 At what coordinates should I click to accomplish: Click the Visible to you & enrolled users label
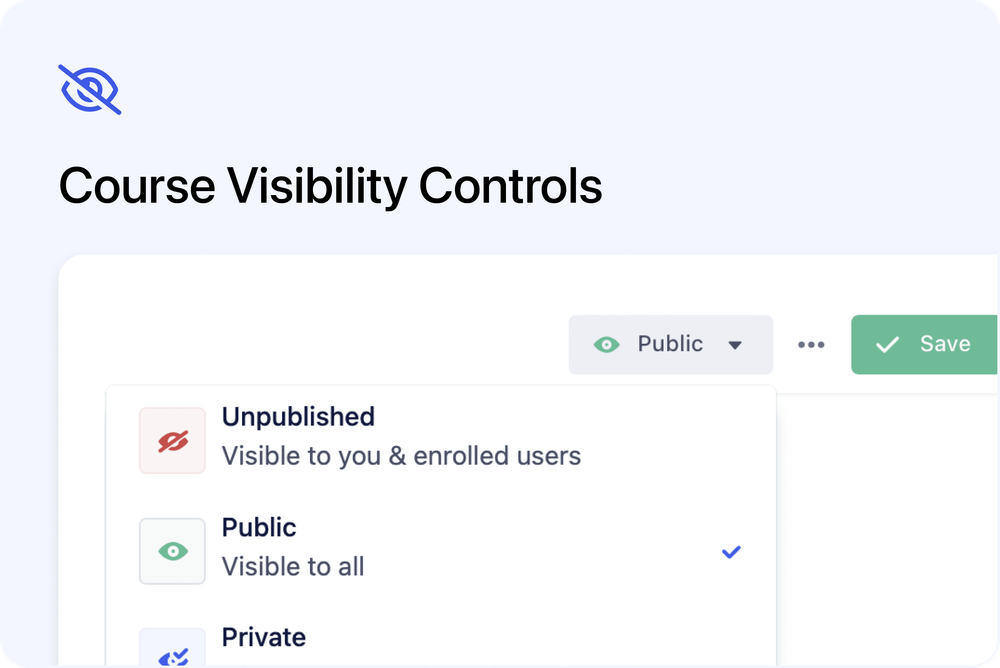402,455
